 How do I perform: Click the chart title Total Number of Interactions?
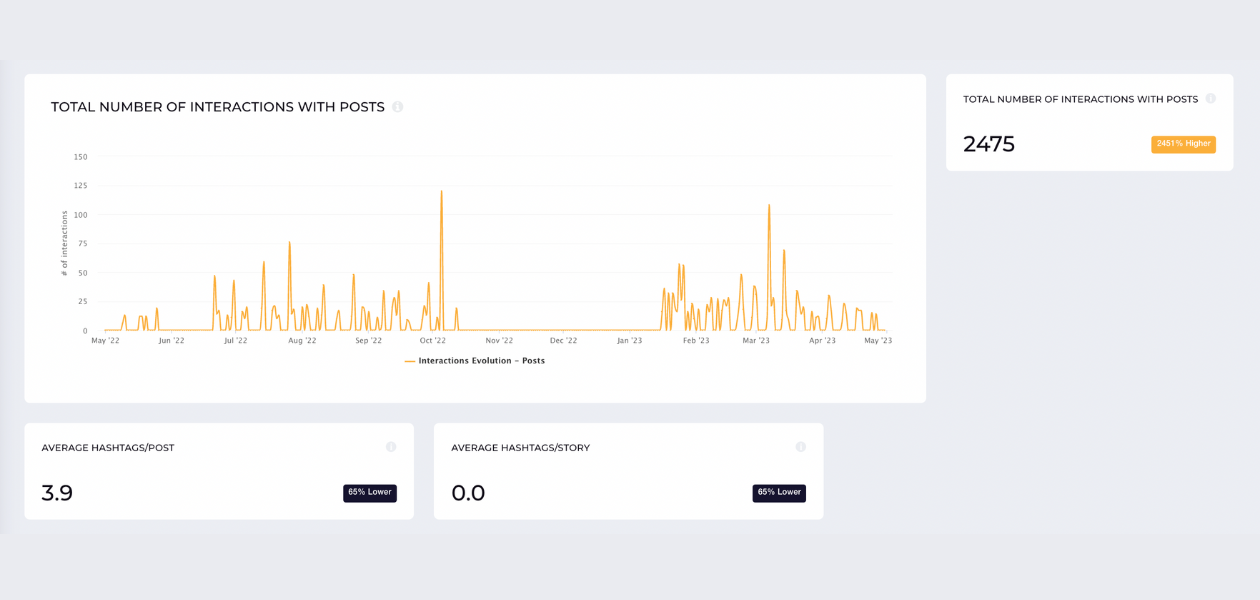click(x=218, y=107)
